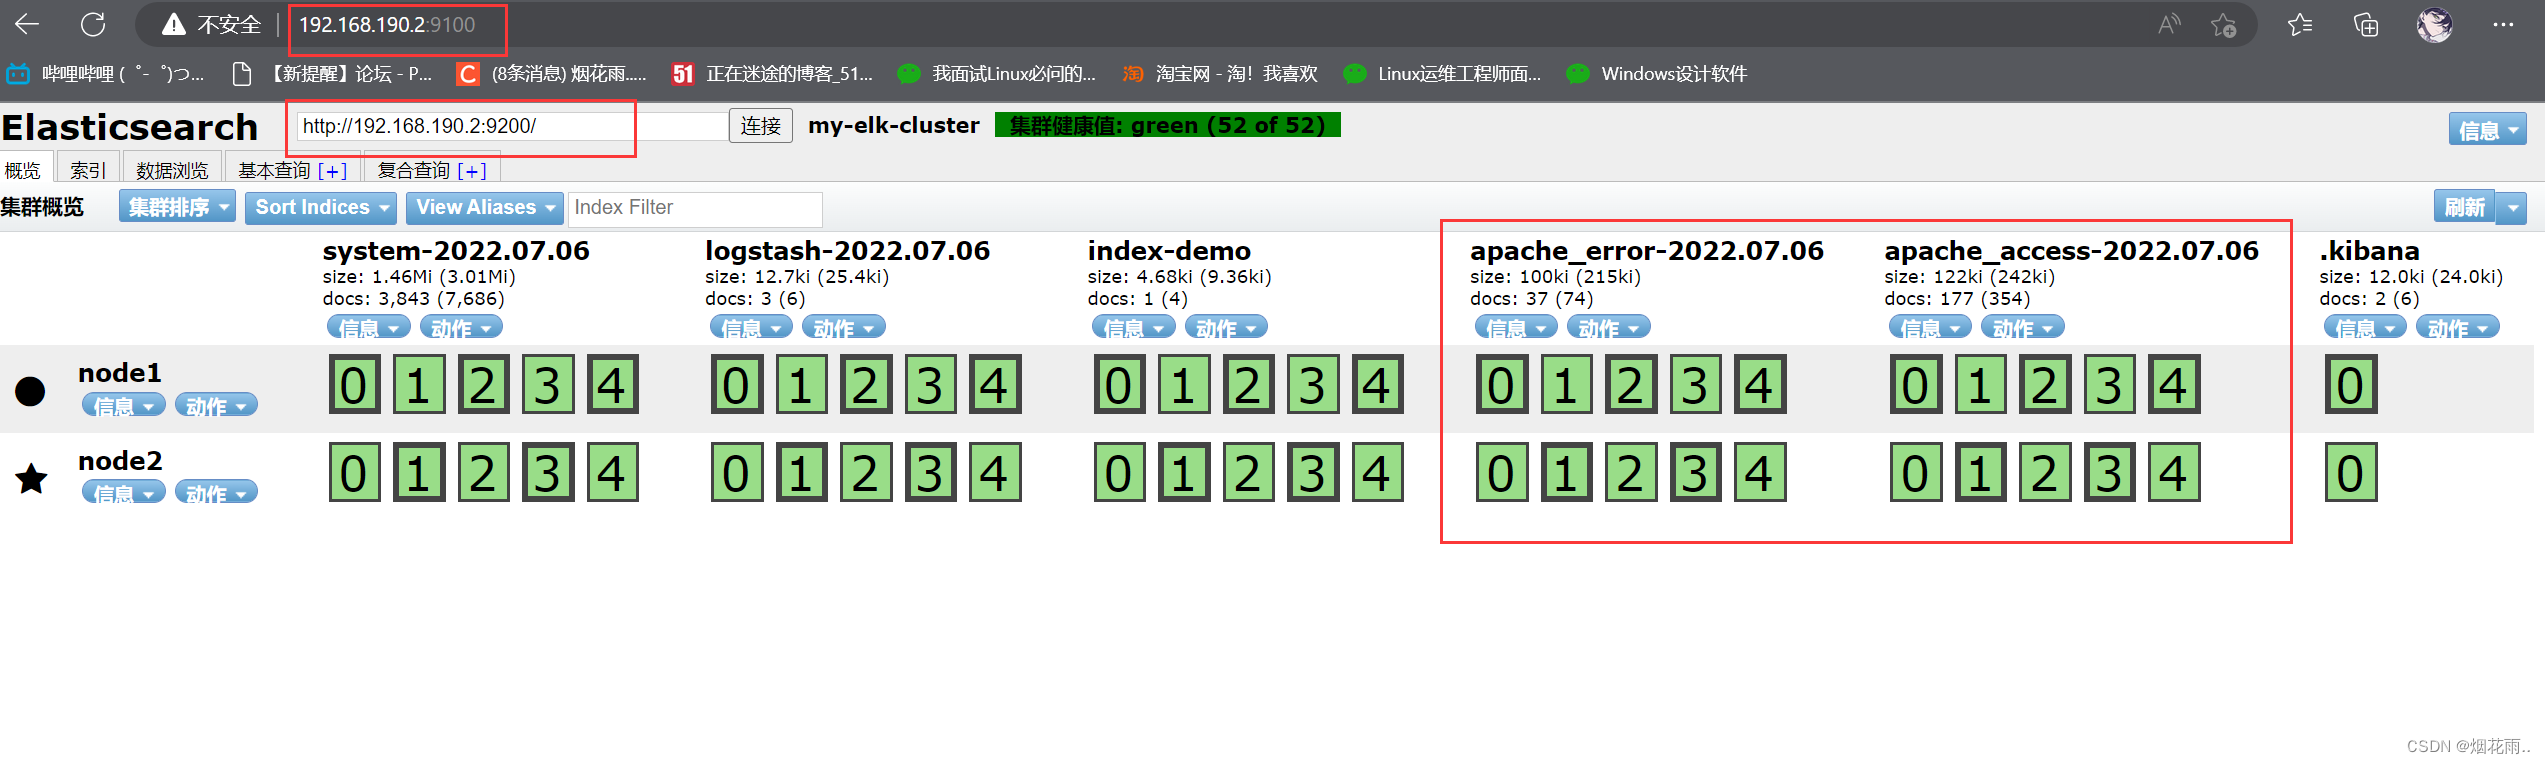Viewport: 2545px width, 764px height.
Task: Click the system-2022.07.06 index name
Action: pyautogui.click(x=456, y=250)
